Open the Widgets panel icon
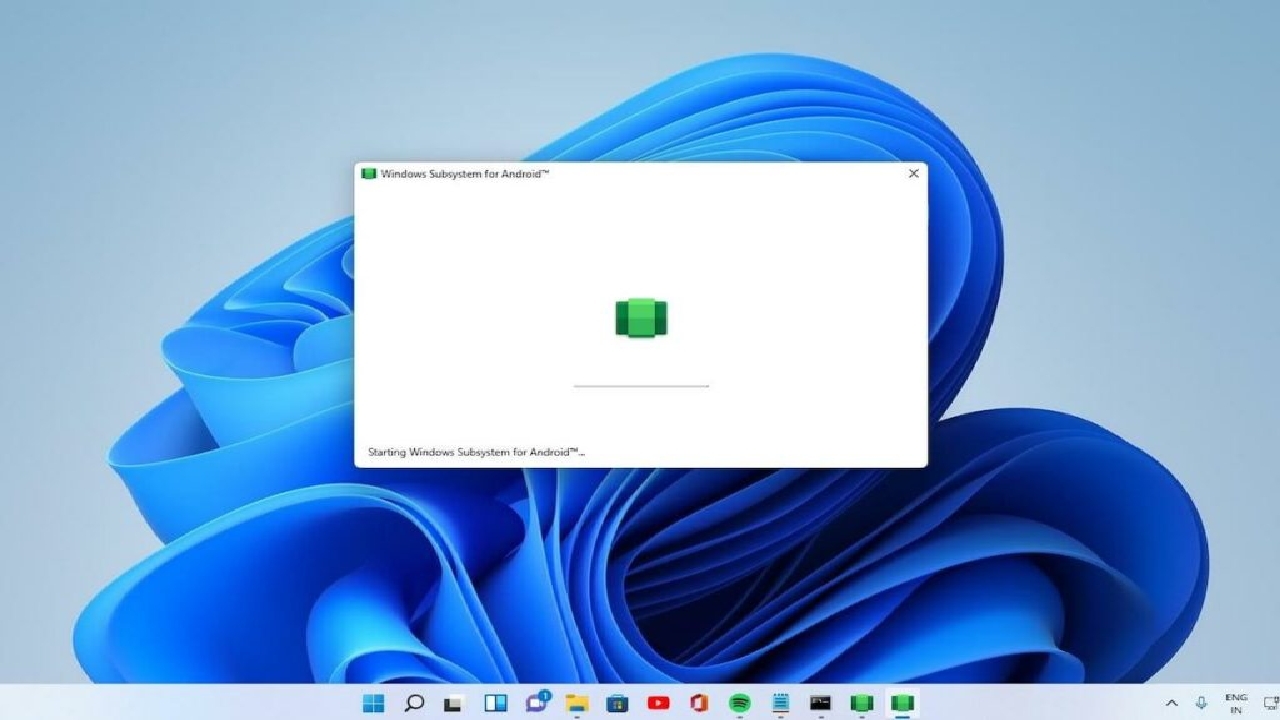Image resolution: width=1280 pixels, height=720 pixels. tap(495, 703)
